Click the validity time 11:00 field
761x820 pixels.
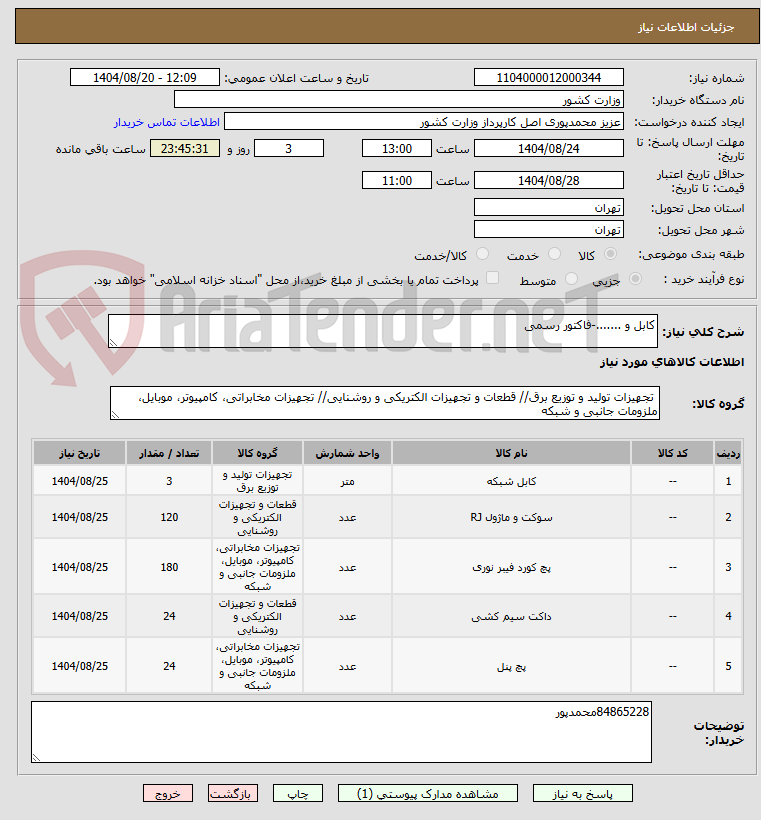(x=397, y=180)
